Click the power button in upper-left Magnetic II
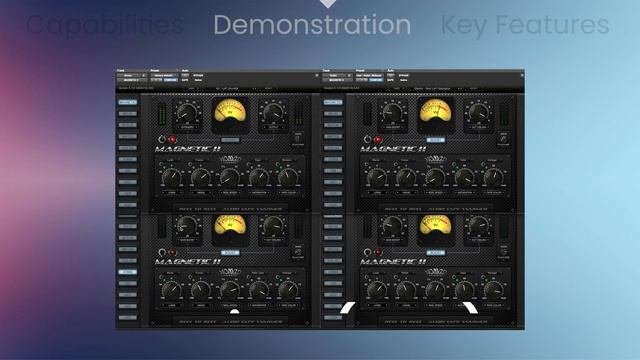 coord(162,139)
